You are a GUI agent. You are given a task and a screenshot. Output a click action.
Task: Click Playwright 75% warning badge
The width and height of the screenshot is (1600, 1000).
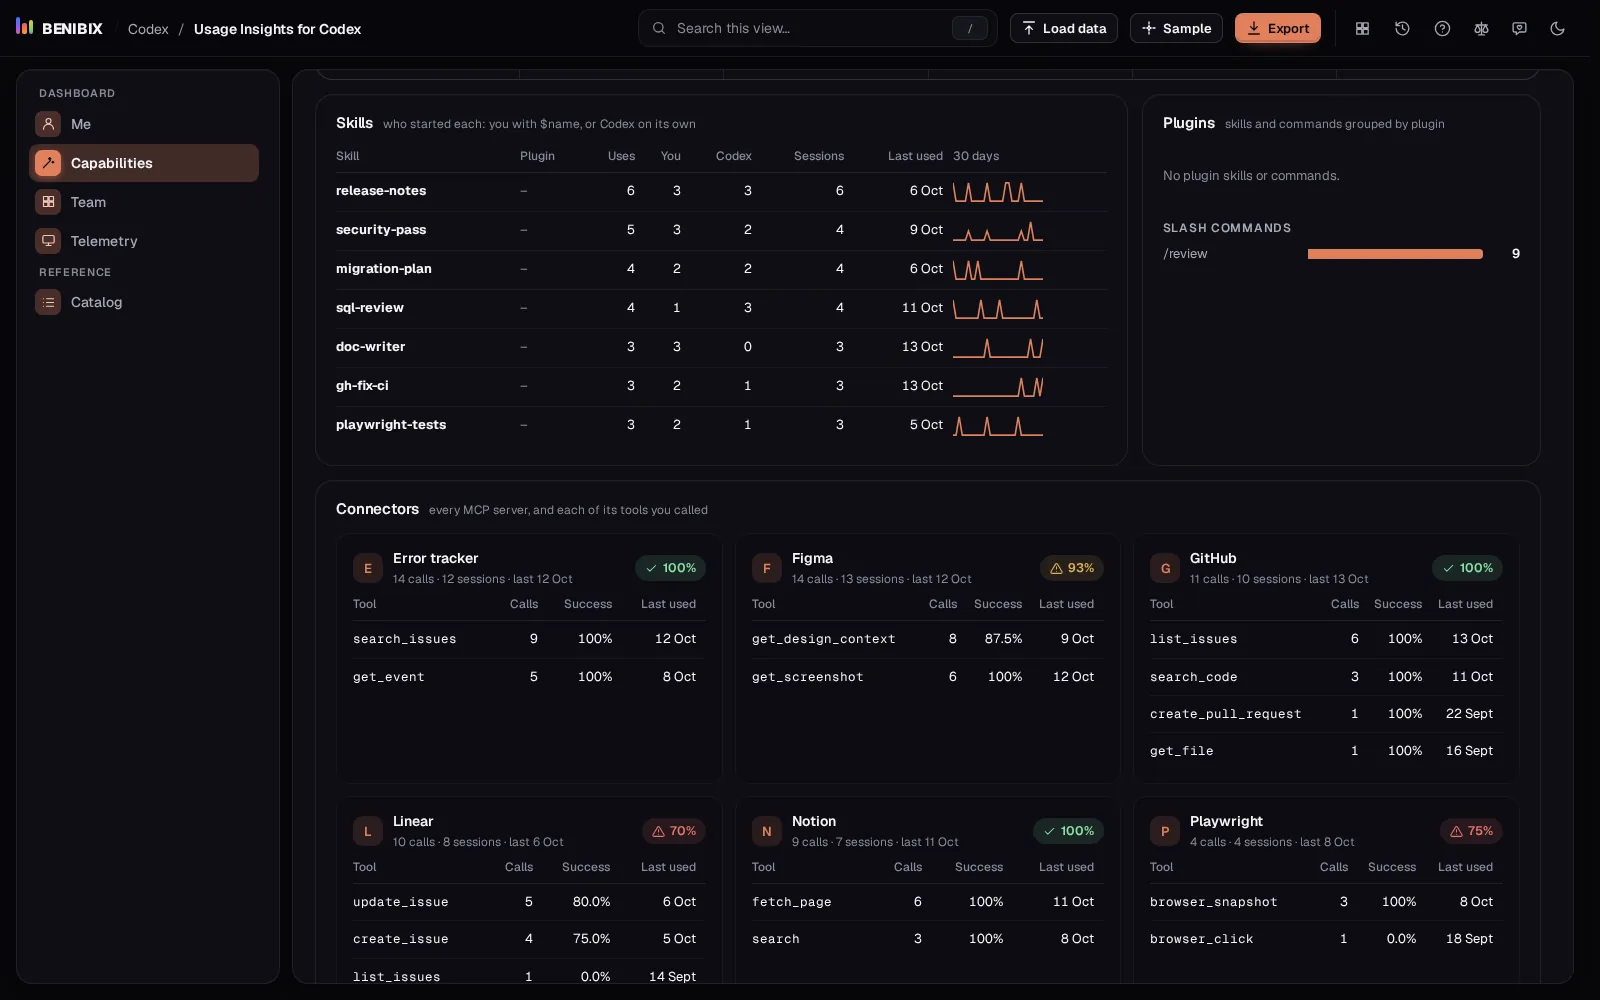tap(1471, 831)
